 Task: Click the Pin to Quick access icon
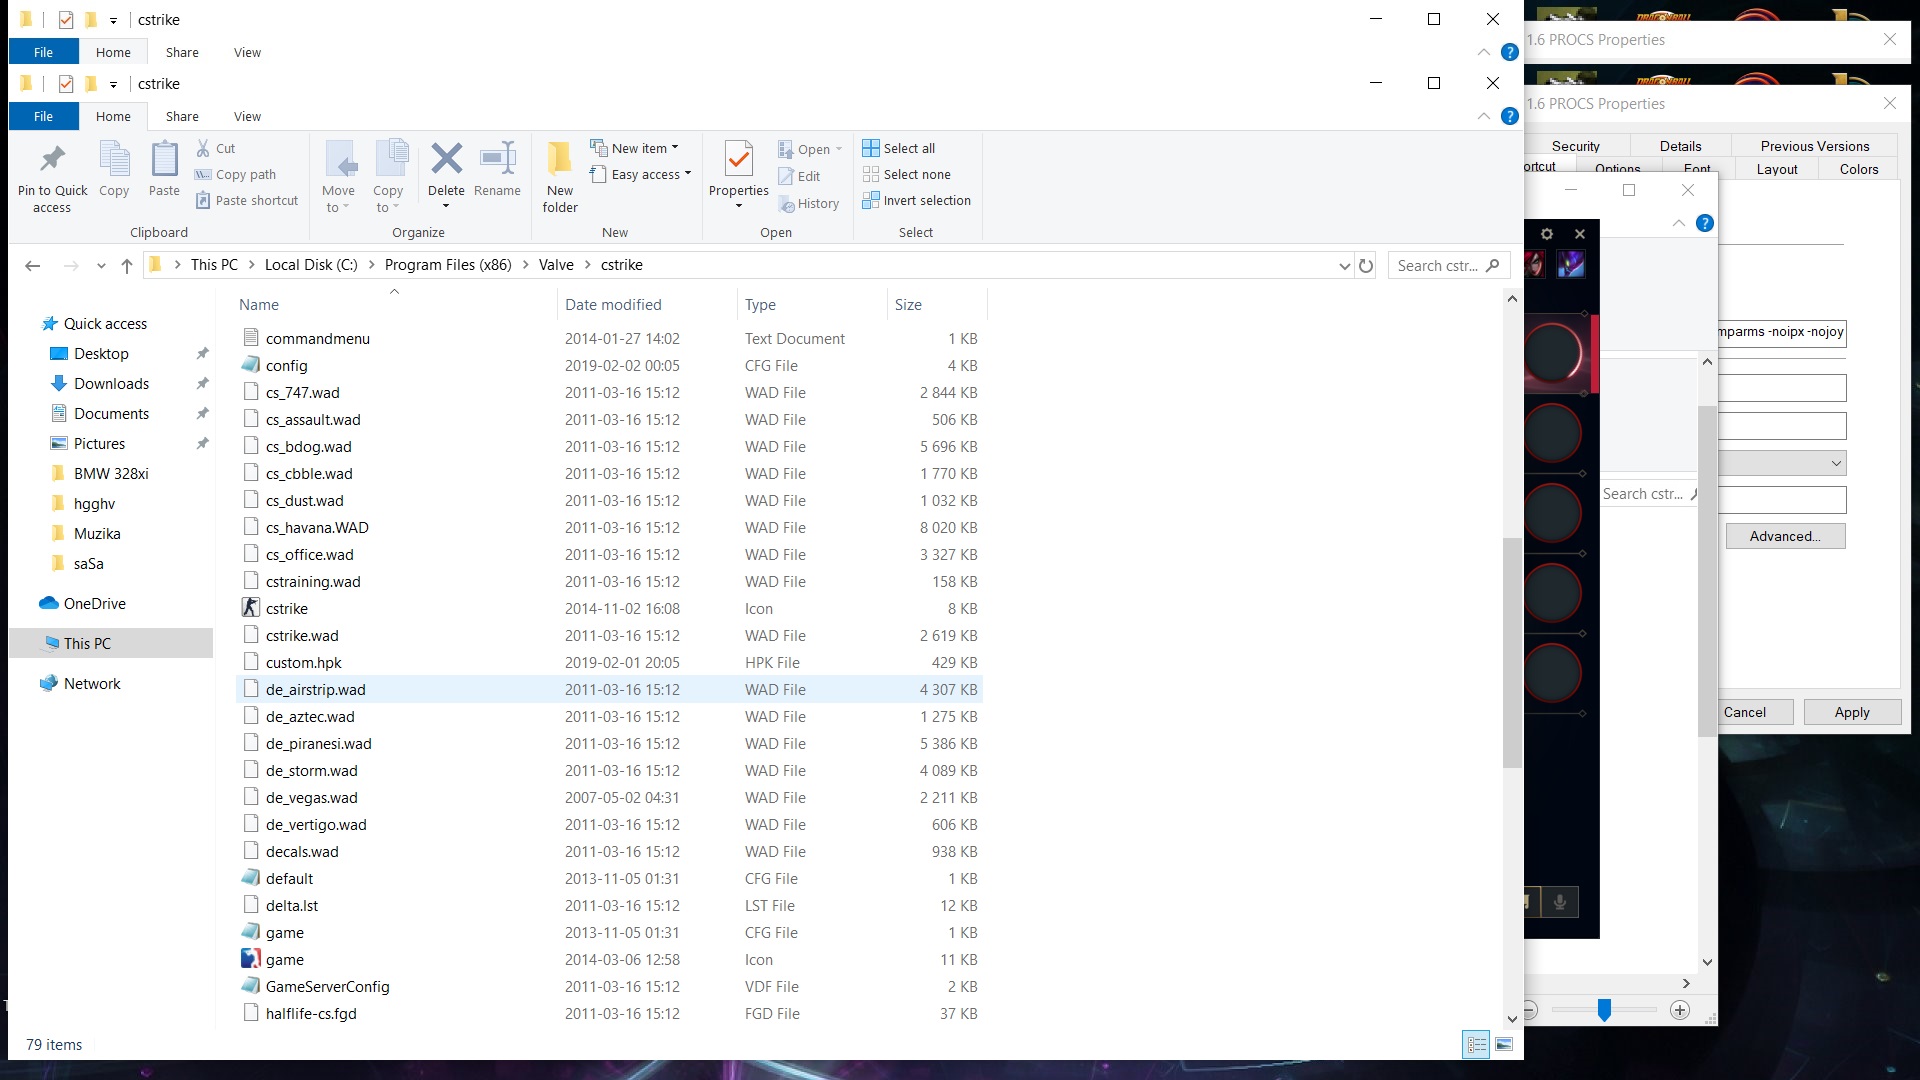click(x=52, y=160)
